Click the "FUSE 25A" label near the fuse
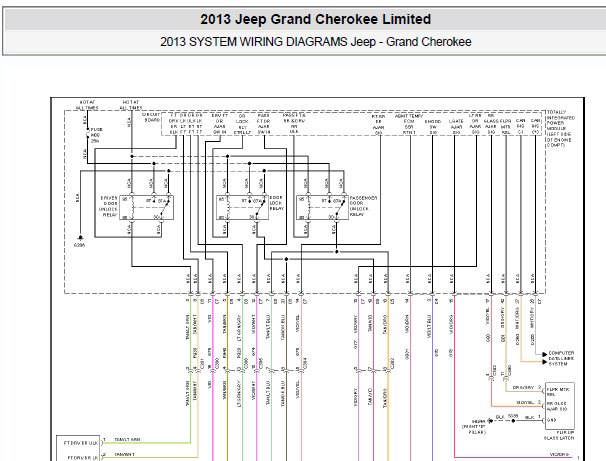 (x=96, y=135)
